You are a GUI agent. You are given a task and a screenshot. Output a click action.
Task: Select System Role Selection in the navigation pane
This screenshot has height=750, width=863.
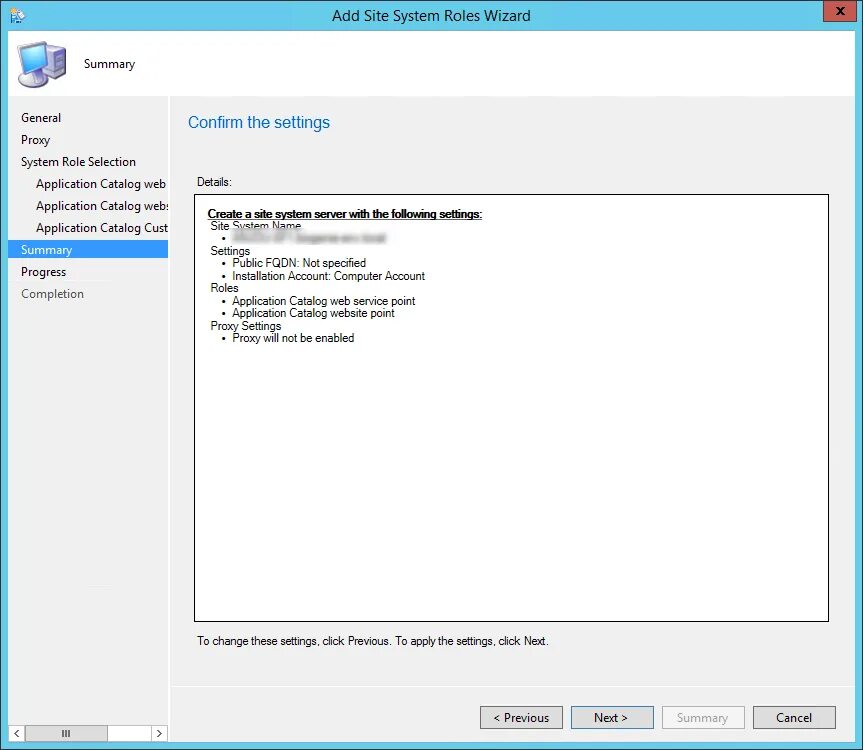point(77,161)
